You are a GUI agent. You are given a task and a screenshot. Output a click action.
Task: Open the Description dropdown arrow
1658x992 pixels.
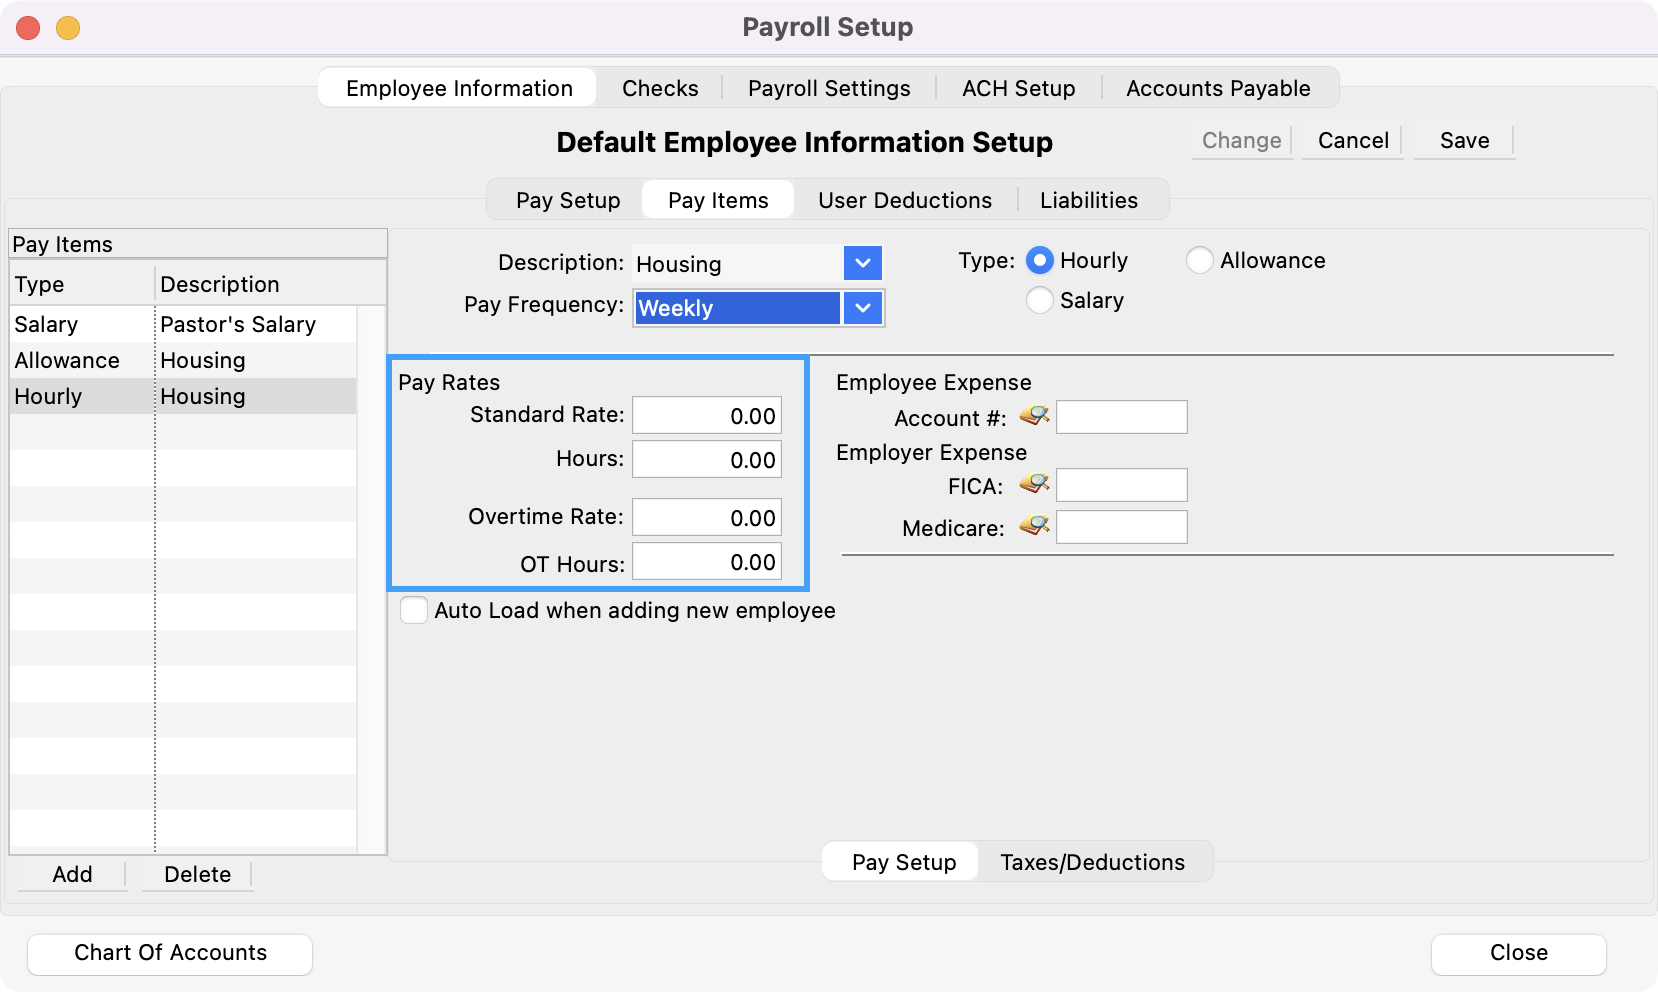click(x=862, y=263)
